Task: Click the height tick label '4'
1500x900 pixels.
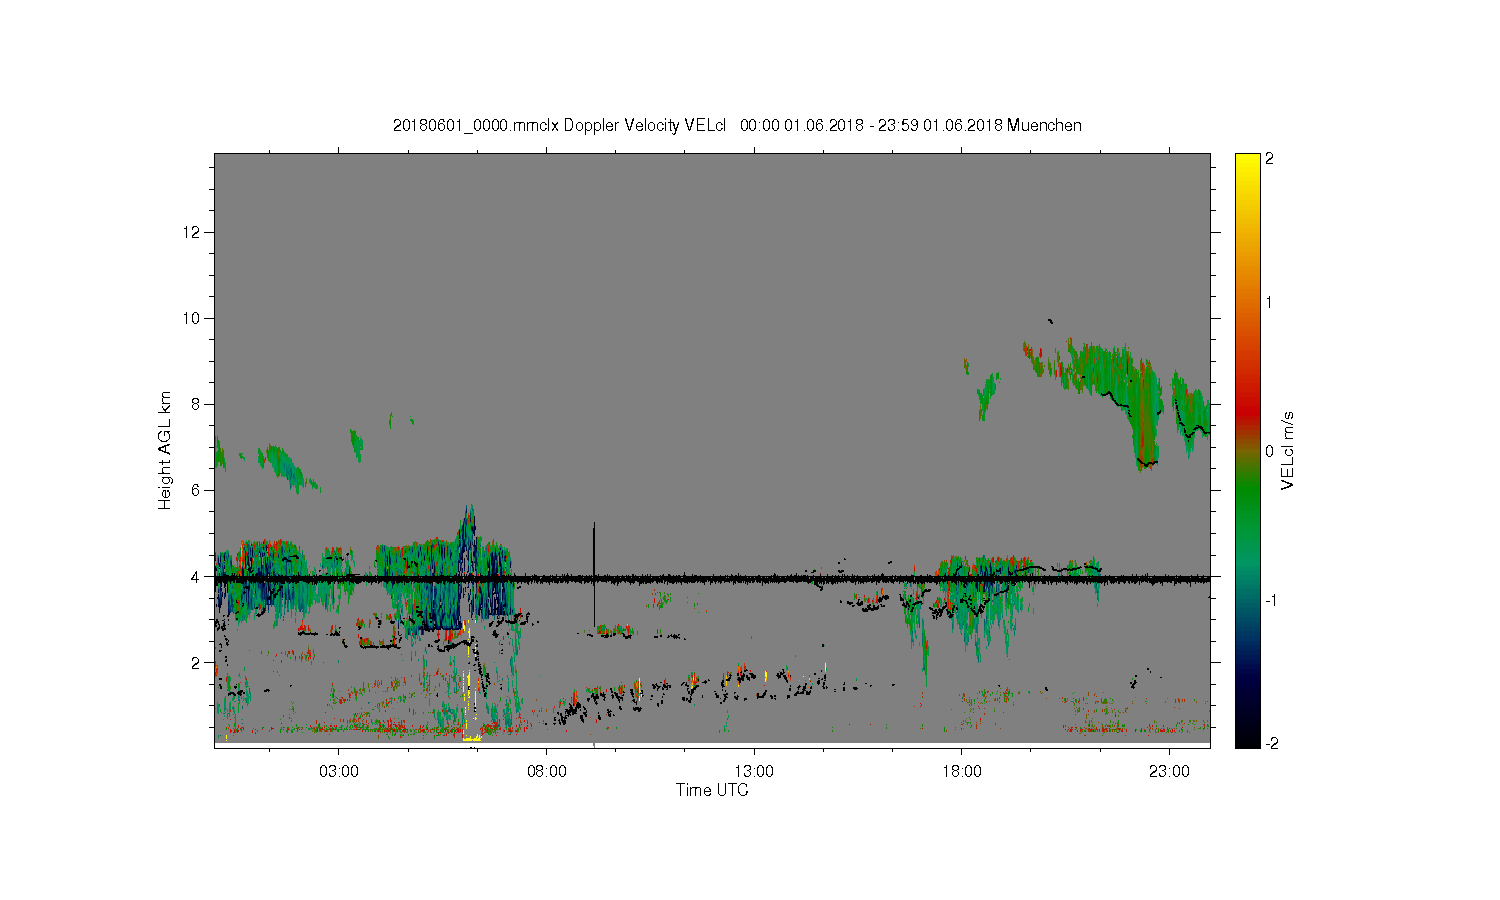Action: click(196, 576)
